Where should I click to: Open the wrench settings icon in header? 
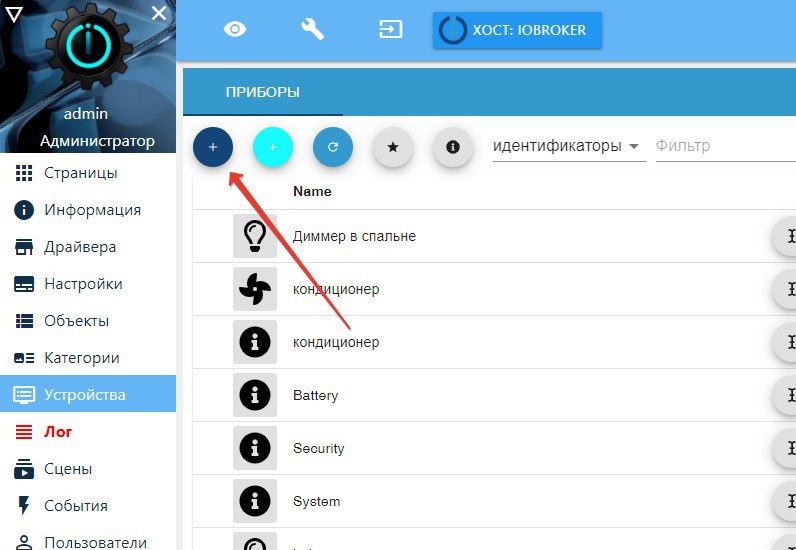pyautogui.click(x=312, y=29)
